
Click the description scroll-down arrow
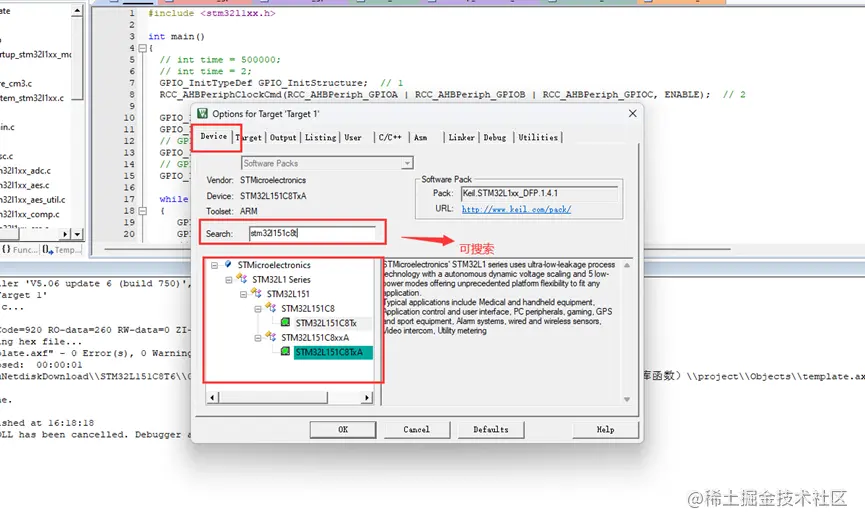pyautogui.click(x=627, y=399)
